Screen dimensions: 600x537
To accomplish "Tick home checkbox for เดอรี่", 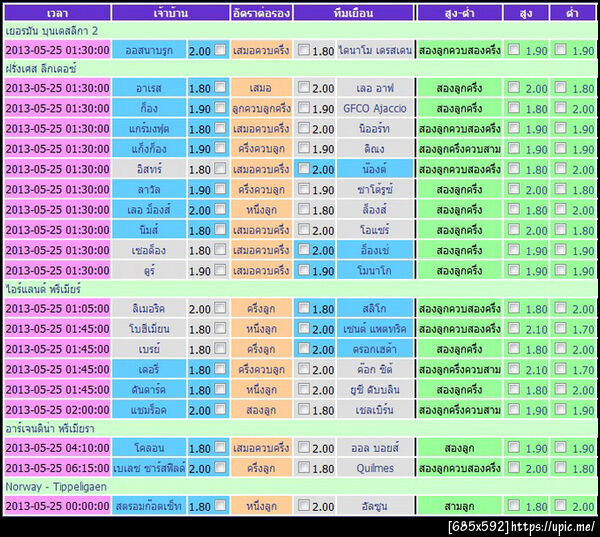I will [220, 369].
